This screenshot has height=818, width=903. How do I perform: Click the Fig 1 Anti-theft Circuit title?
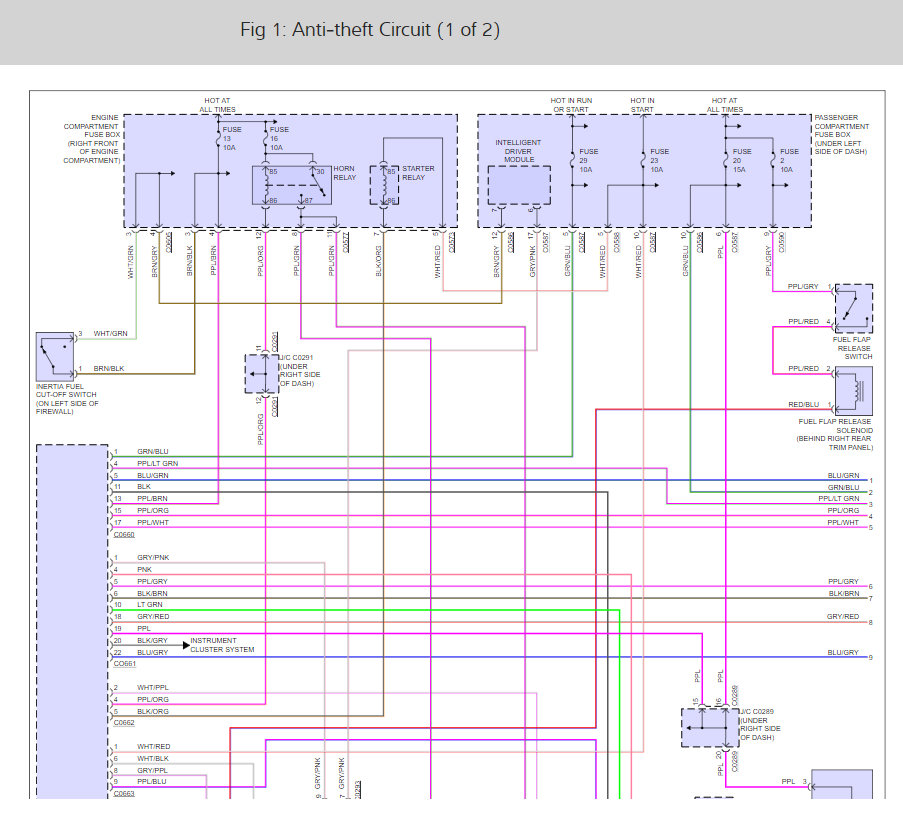370,30
